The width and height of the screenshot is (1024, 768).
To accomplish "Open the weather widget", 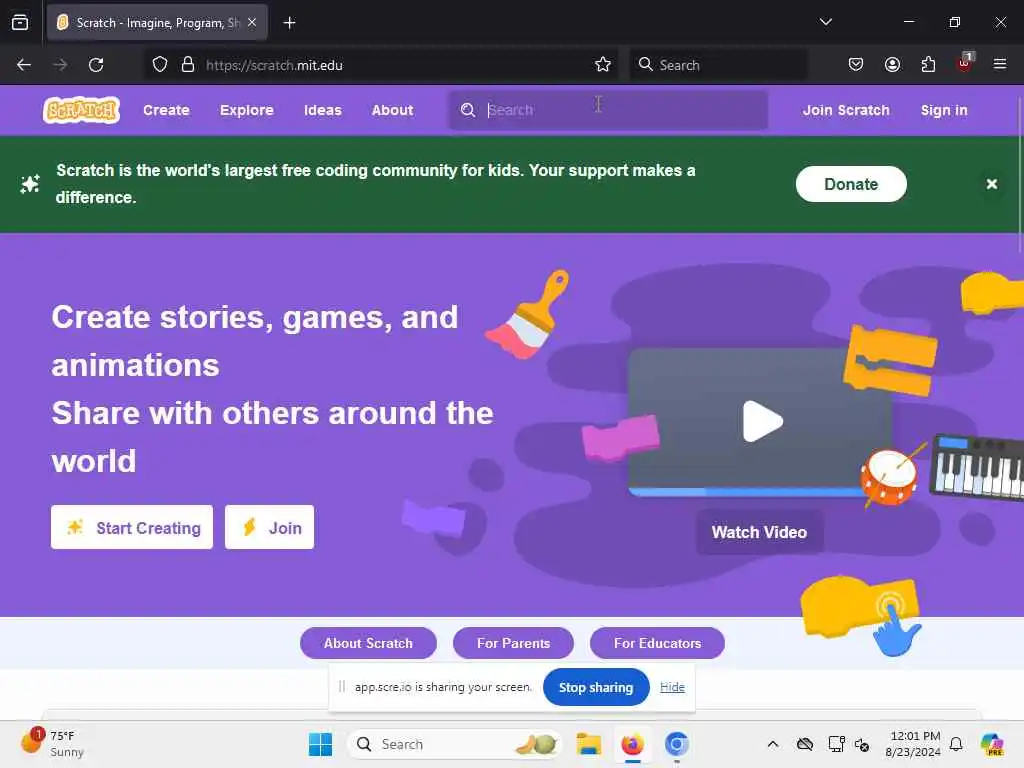I will coord(52,744).
